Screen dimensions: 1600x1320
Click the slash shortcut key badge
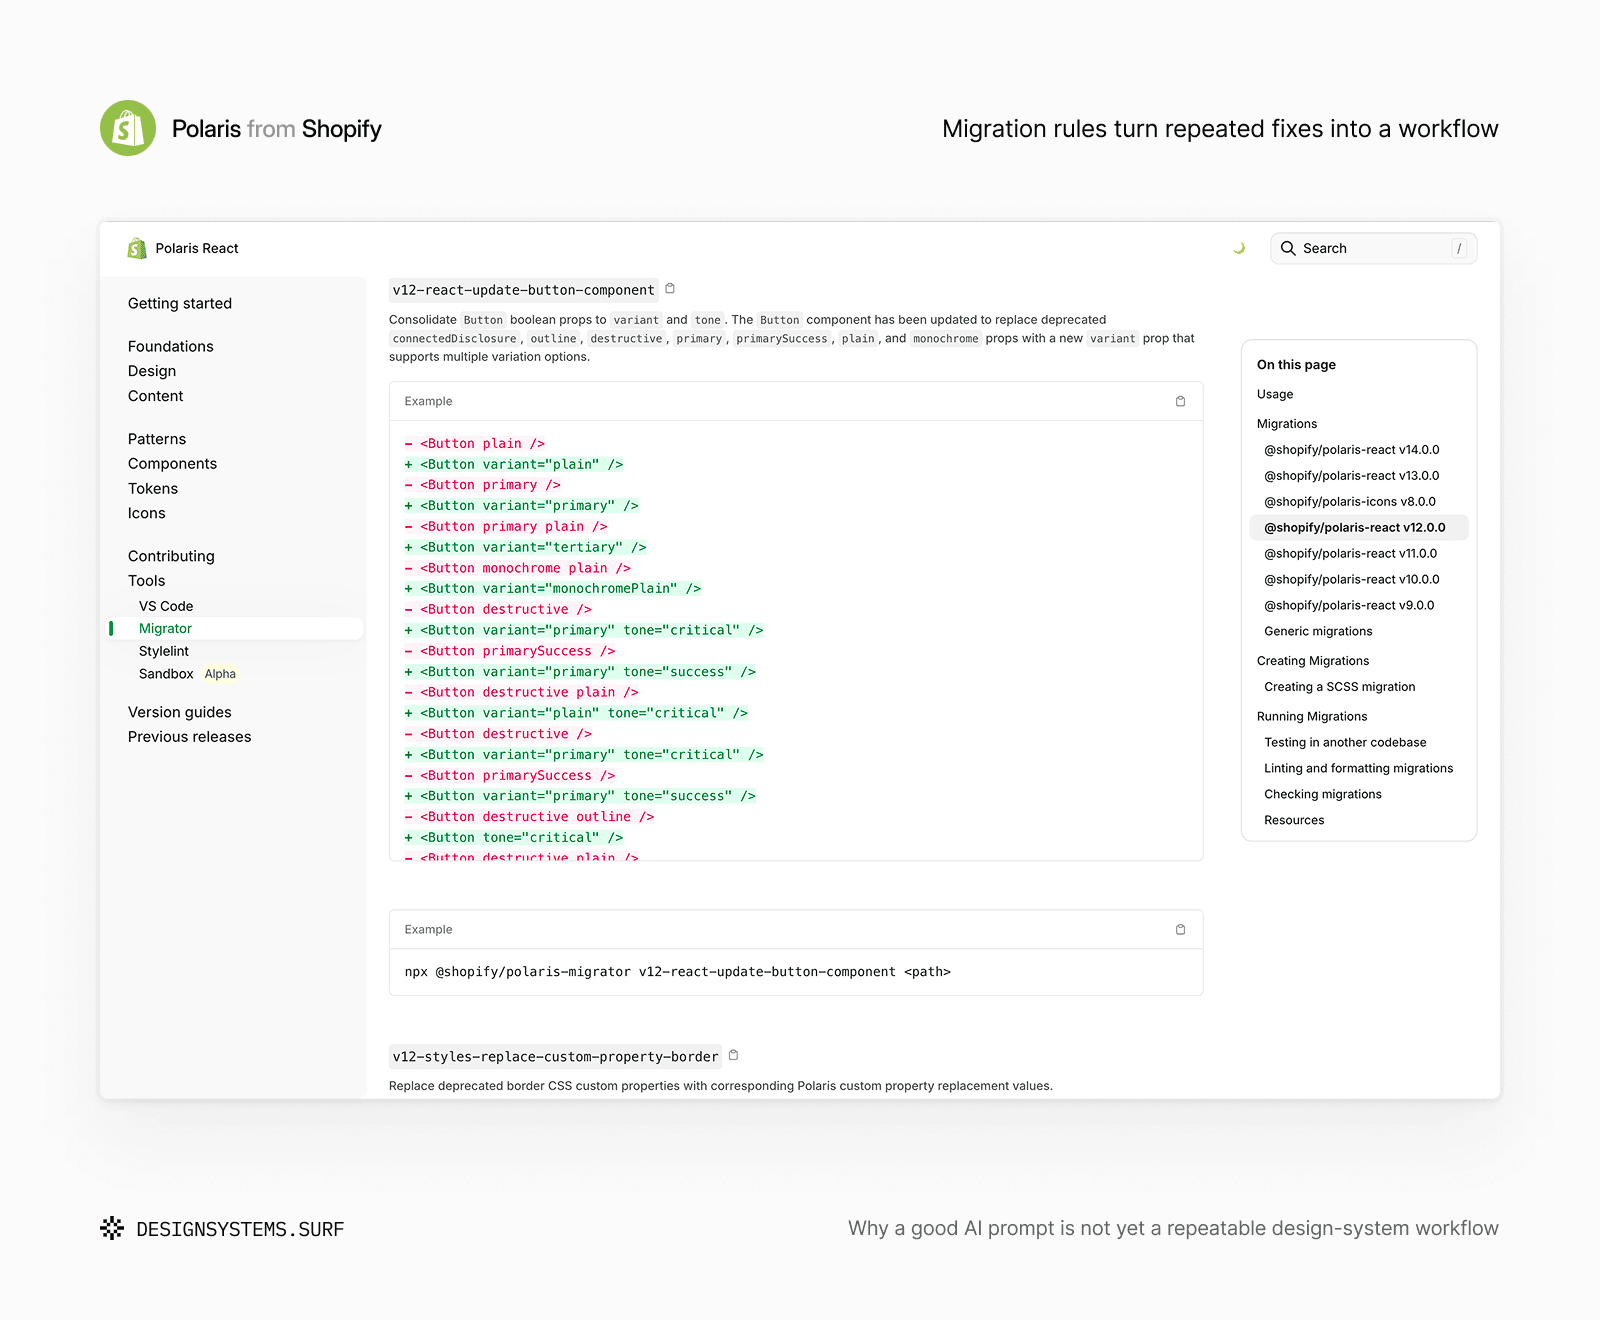coord(1459,248)
